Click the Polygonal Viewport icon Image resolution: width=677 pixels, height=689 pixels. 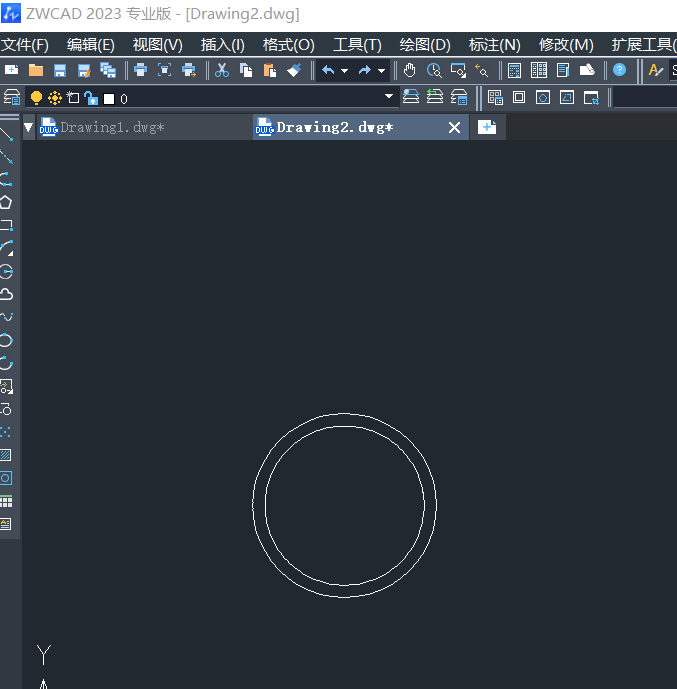(543, 97)
